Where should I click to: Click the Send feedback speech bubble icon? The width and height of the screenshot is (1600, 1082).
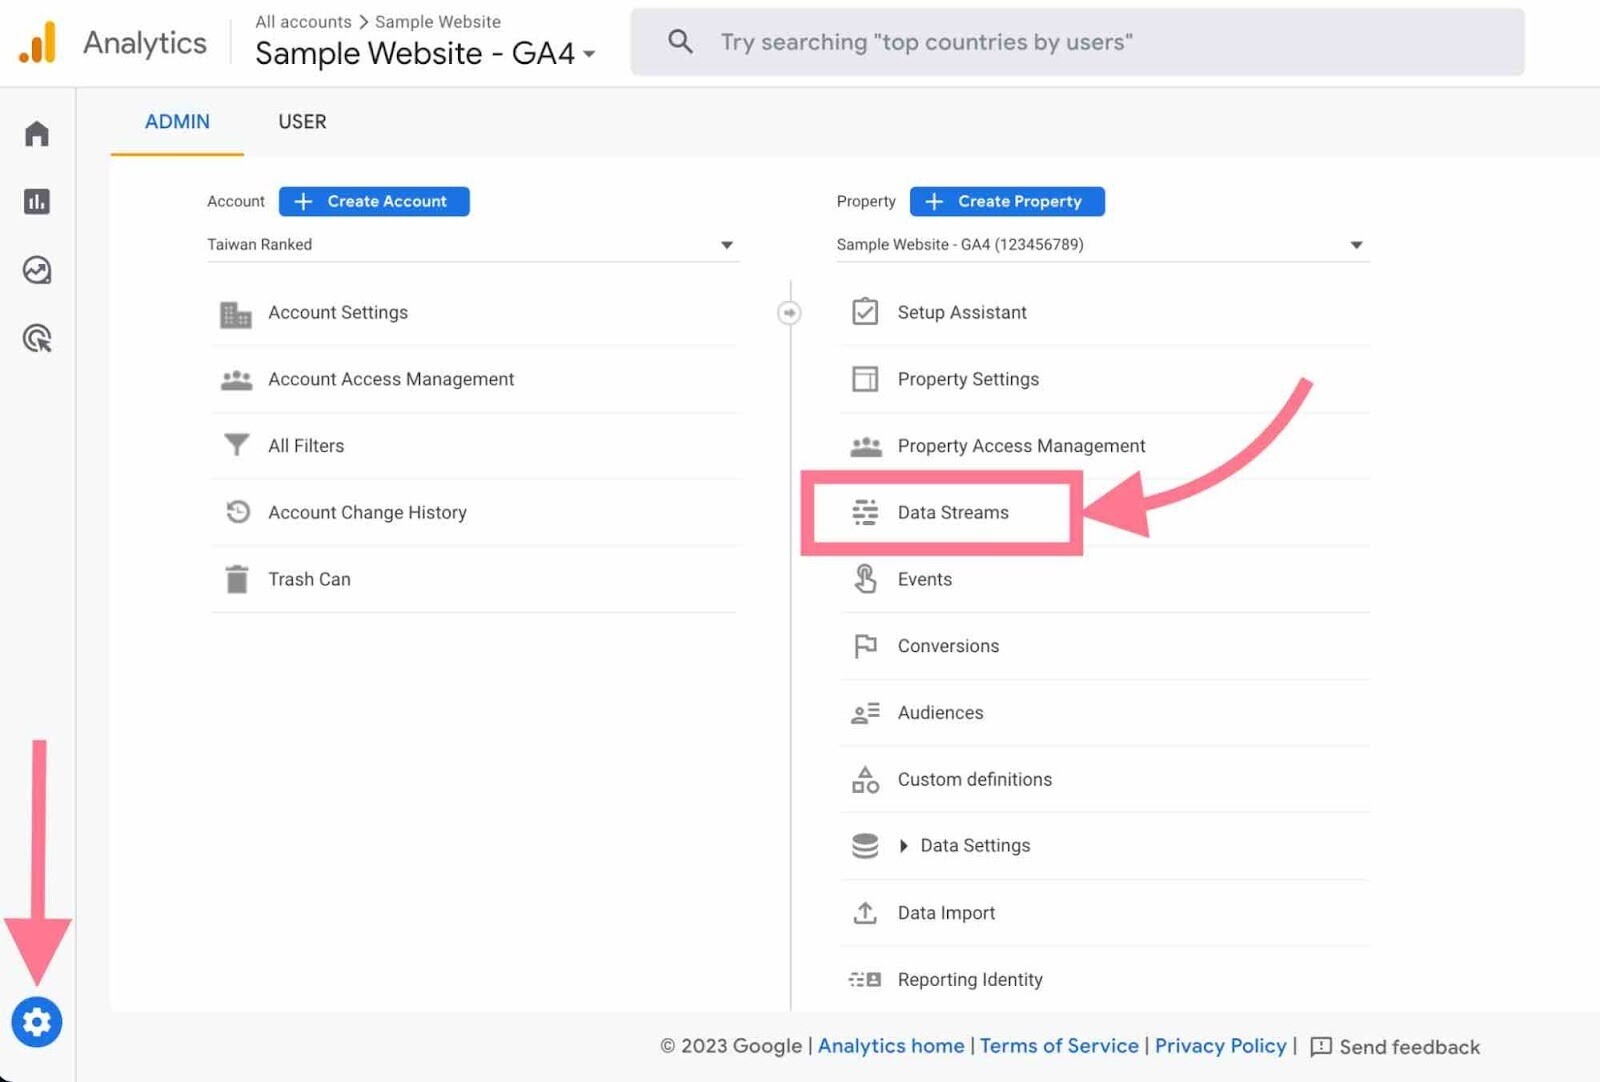1322,1046
